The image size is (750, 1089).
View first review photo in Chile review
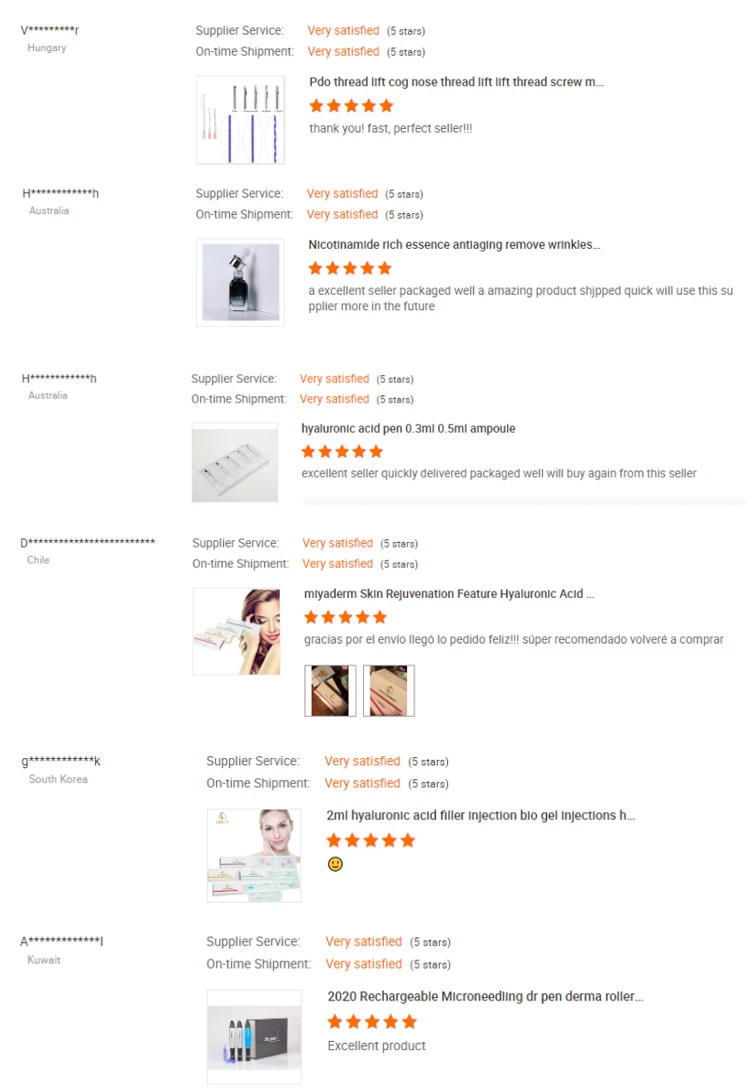(x=330, y=690)
